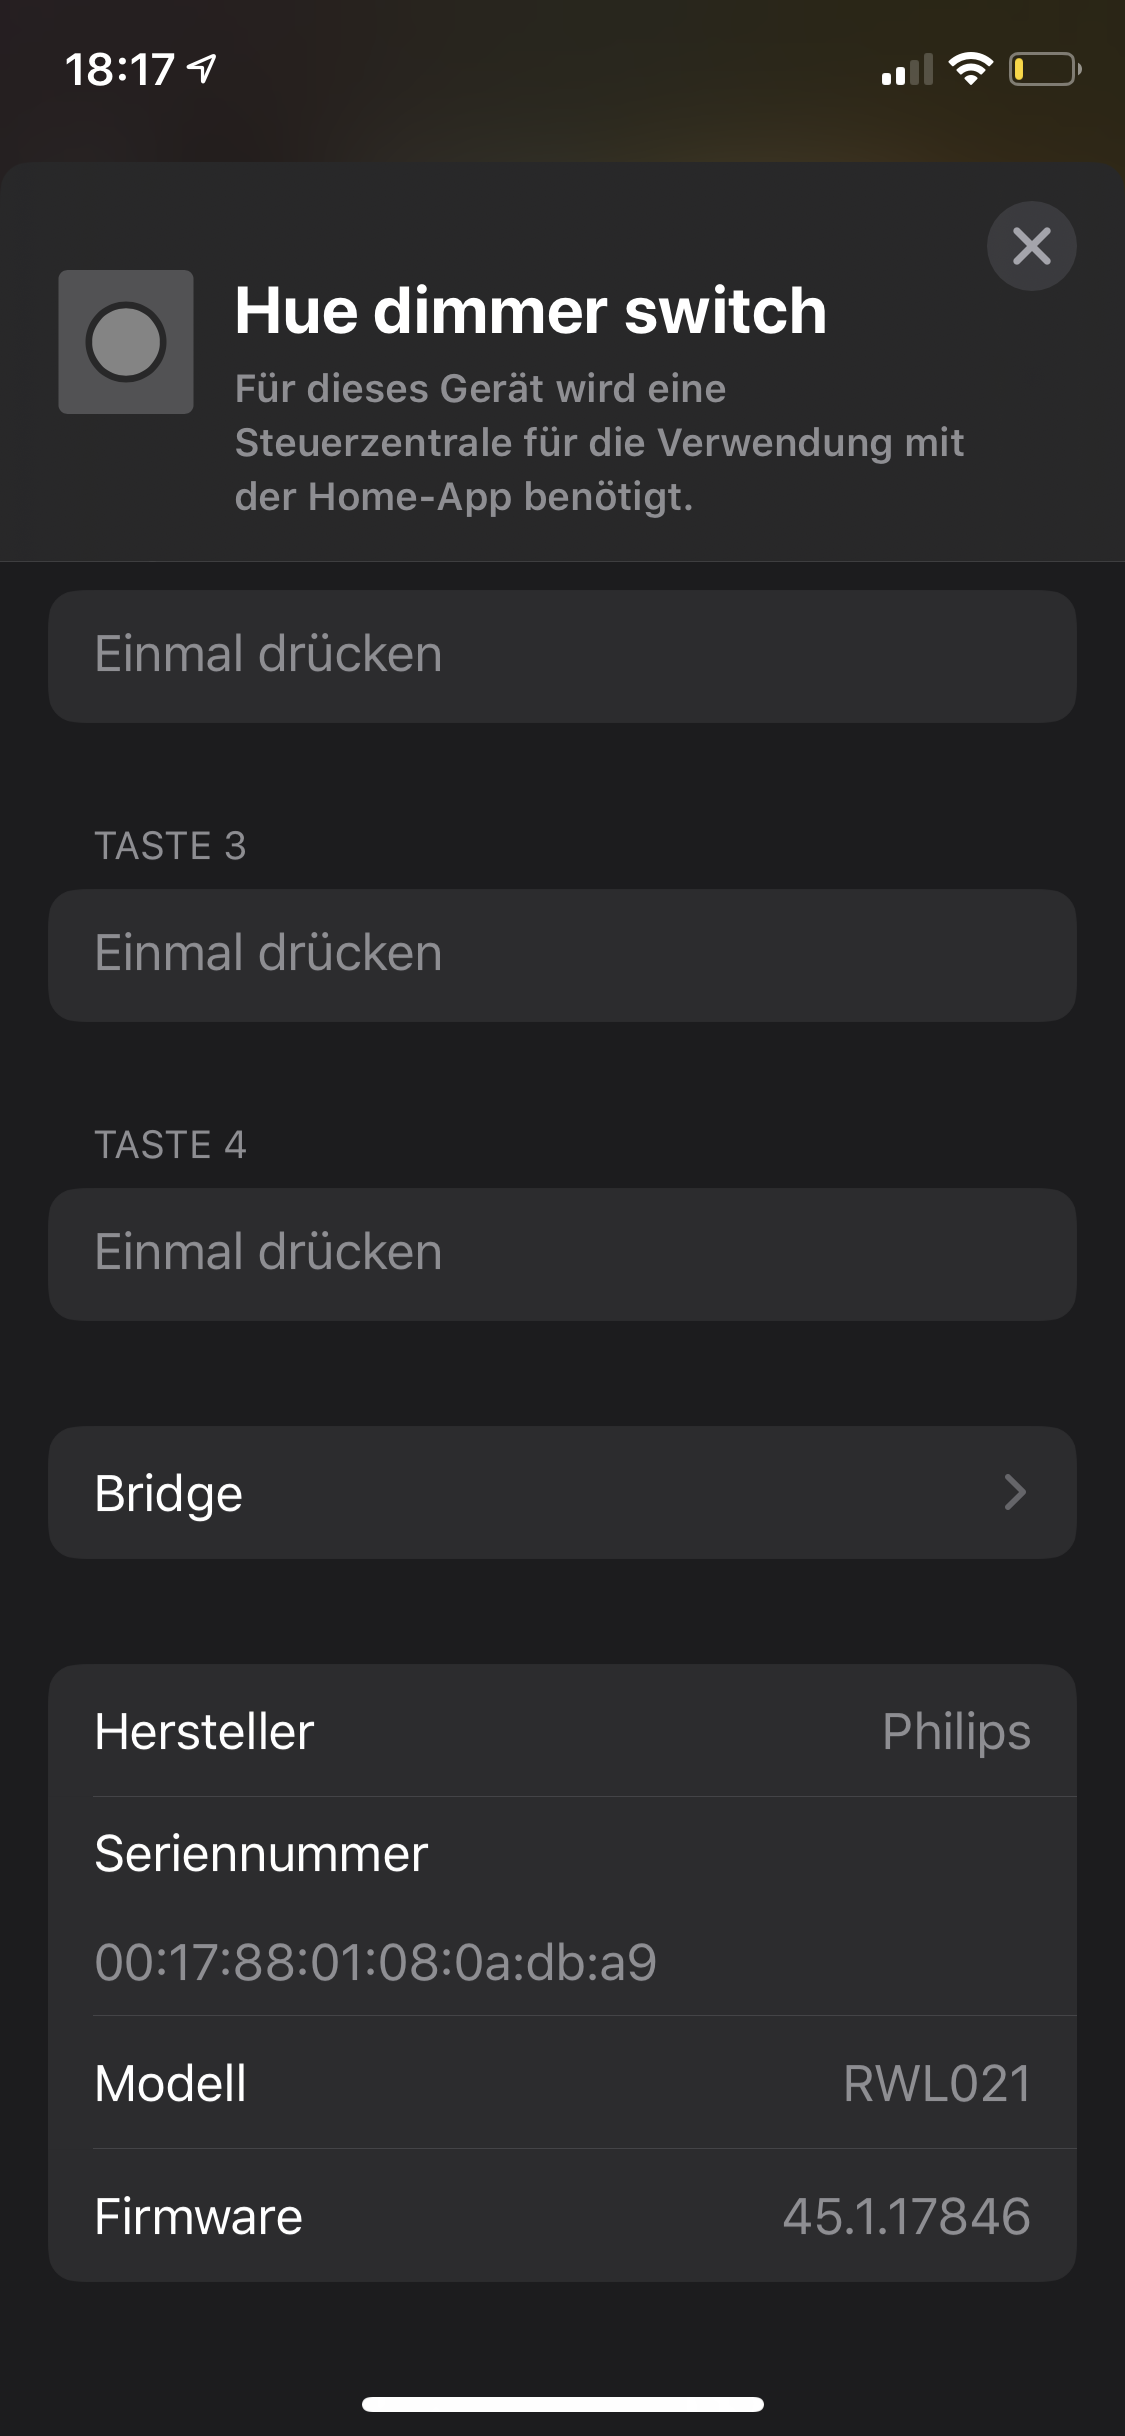Tap the Wi-Fi status icon

969,69
